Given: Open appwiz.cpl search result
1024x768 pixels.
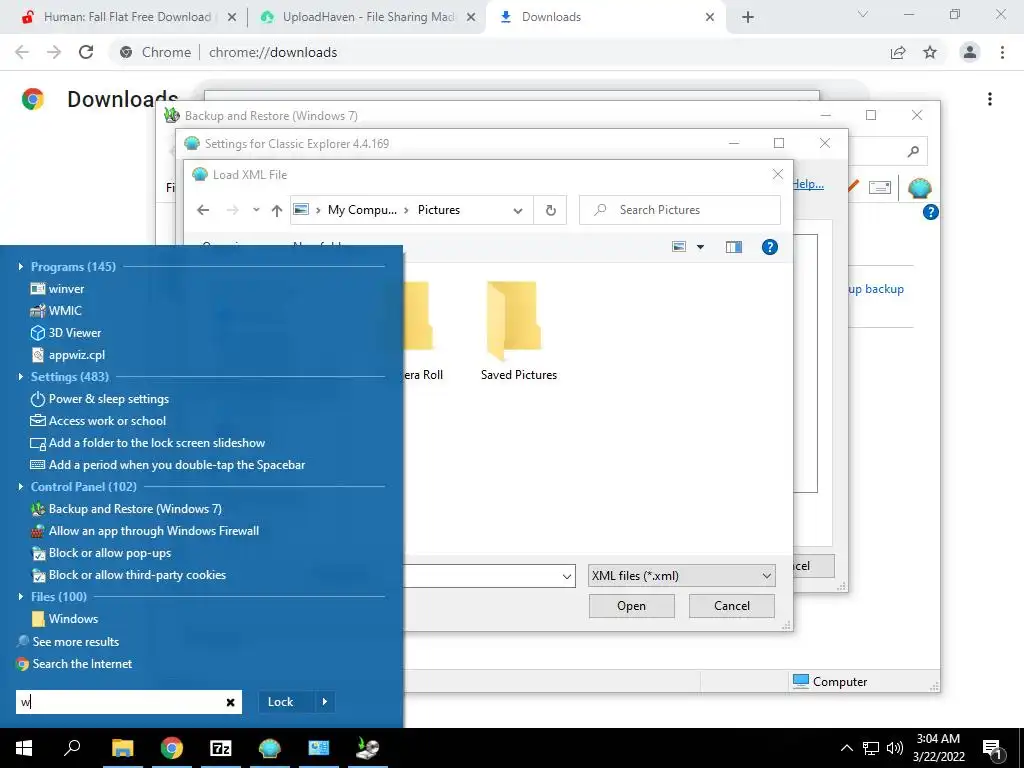Looking at the screenshot, I should click(x=68, y=355).
